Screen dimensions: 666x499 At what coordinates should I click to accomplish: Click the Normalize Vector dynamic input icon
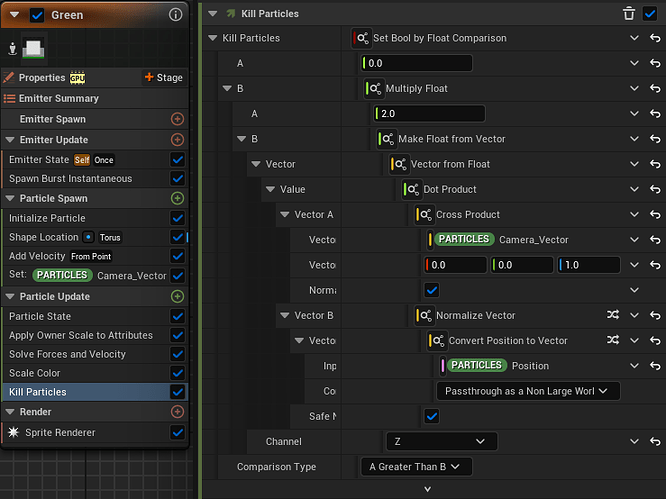(425, 316)
